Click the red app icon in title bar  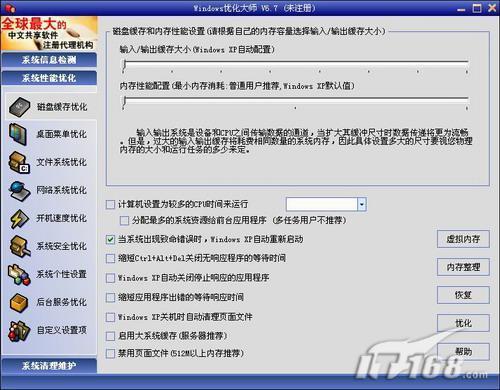pos(9,7)
